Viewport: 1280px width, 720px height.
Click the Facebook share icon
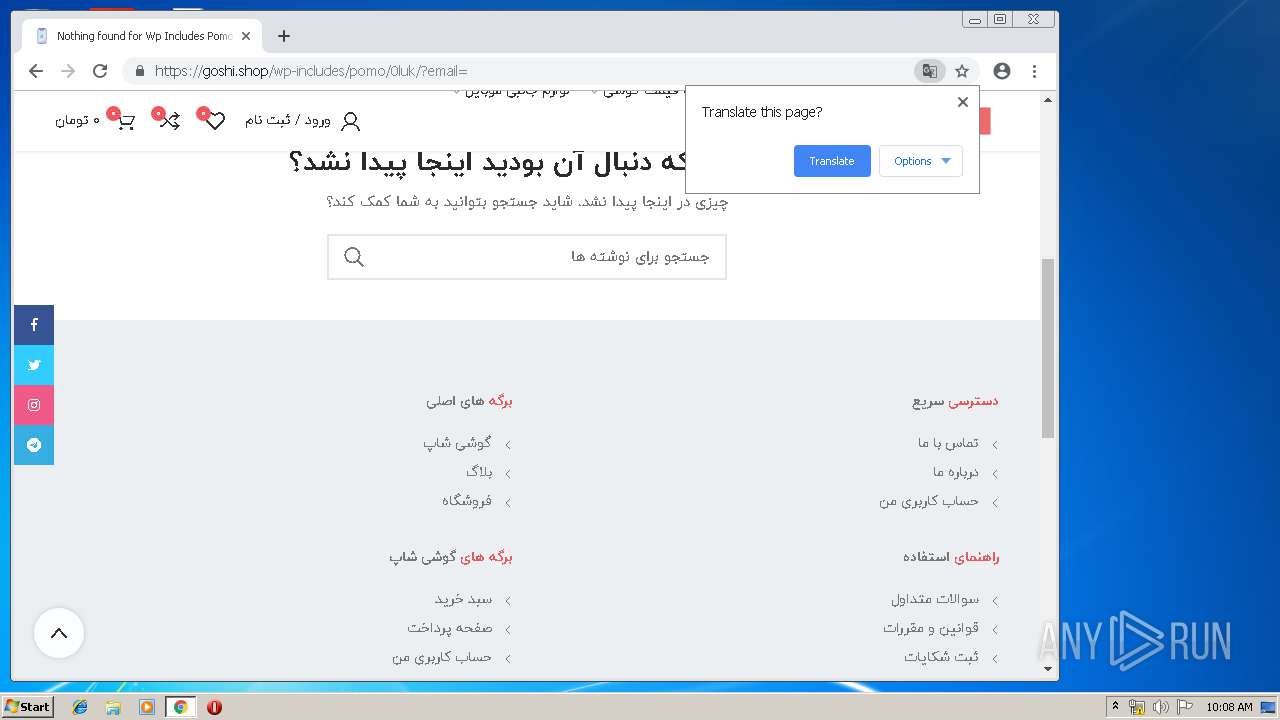(34, 325)
